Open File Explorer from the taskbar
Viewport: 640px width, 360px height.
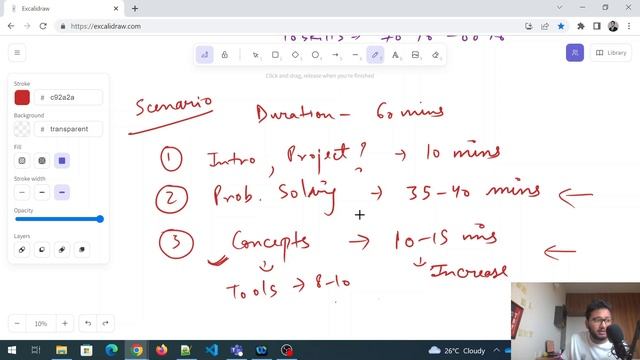point(62,350)
